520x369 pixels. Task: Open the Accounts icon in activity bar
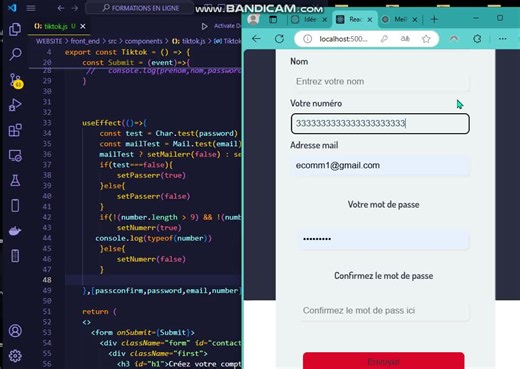(x=15, y=331)
